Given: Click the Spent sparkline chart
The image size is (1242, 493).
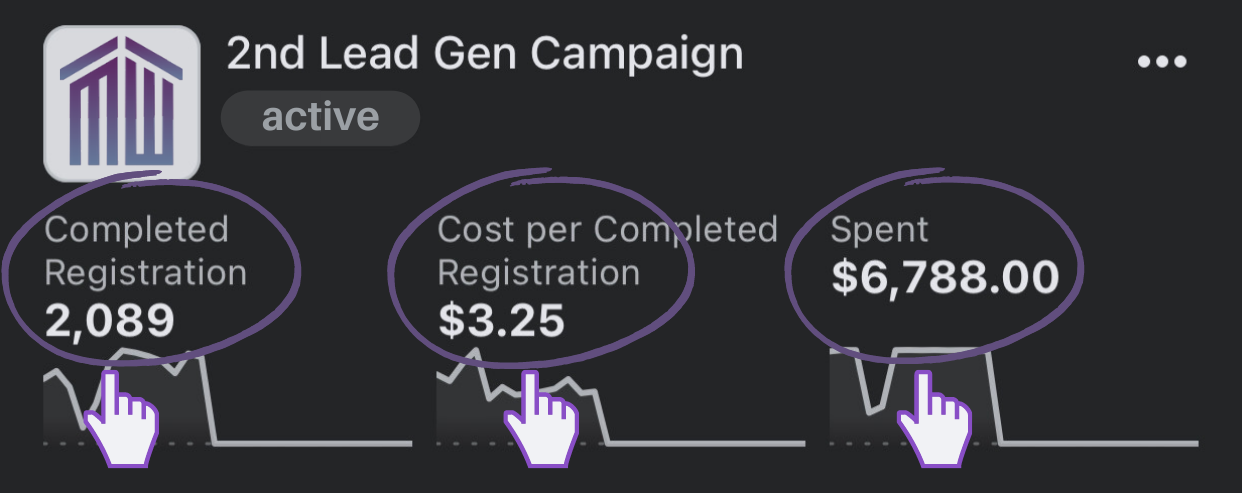Looking at the screenshot, I should pyautogui.click(x=1013, y=395).
